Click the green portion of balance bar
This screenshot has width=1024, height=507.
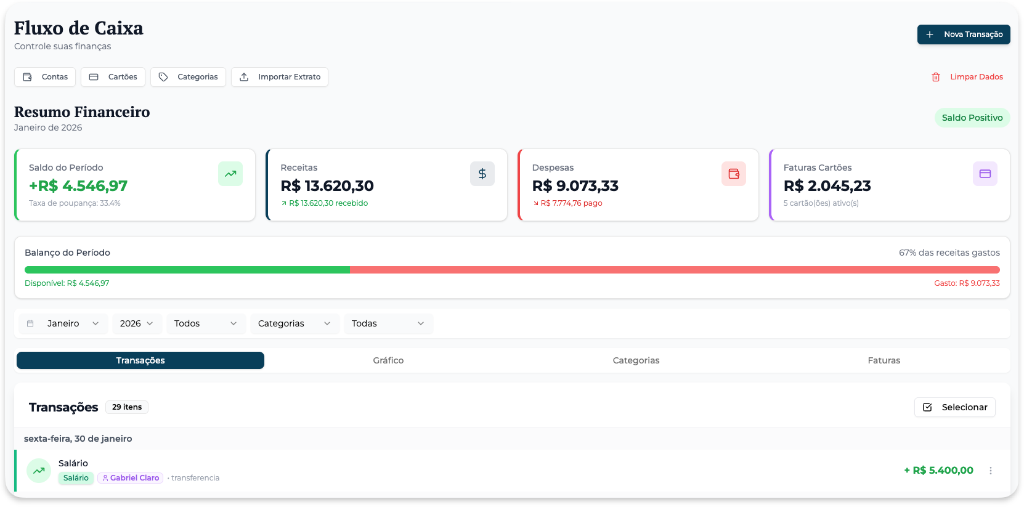187,270
